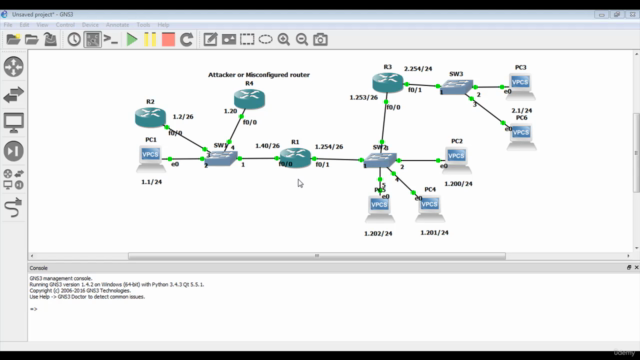Viewport: 640px width, 360px height.
Task: Select the PC6 VPCS node
Action: click(521, 137)
